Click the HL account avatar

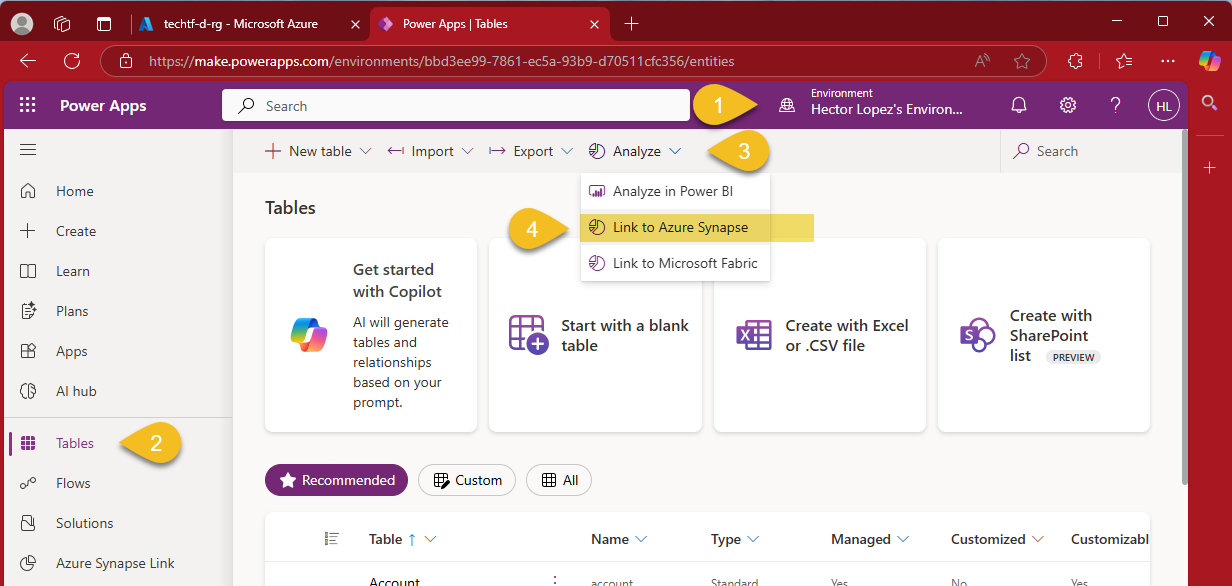(x=1163, y=106)
